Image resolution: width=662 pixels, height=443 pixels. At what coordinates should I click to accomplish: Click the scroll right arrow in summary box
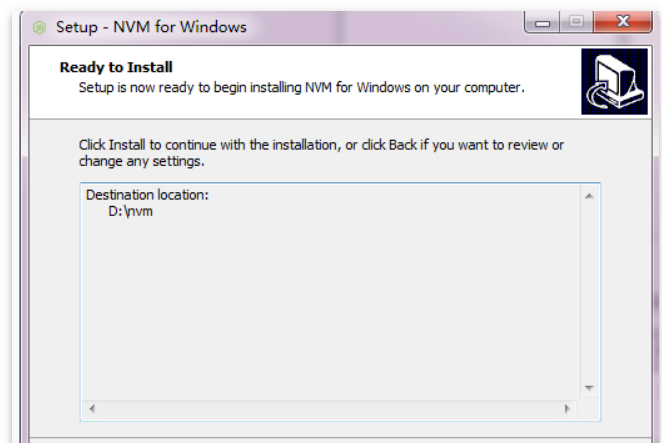(x=567, y=408)
